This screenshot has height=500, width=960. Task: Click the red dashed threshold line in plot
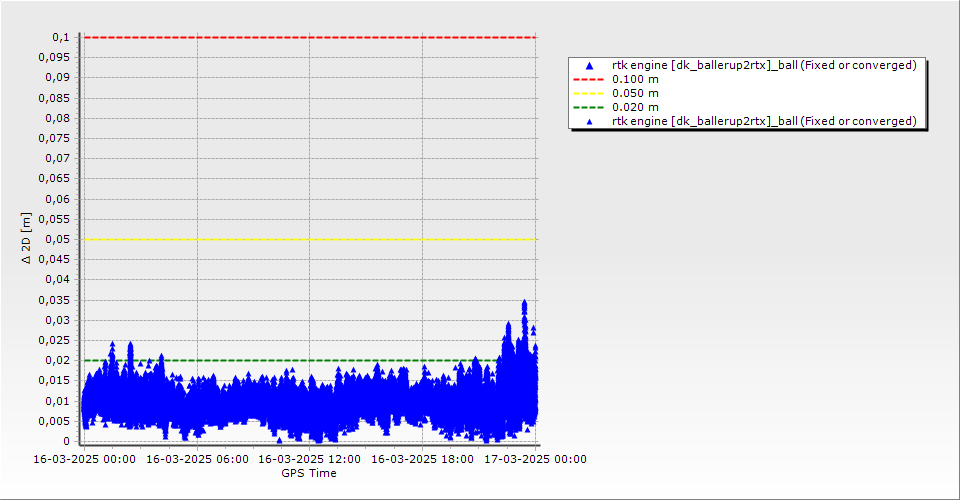pyautogui.click(x=310, y=37)
